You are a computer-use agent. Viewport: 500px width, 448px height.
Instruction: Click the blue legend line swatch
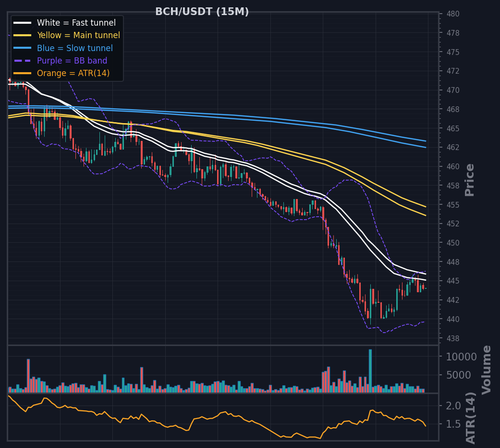(x=22, y=48)
